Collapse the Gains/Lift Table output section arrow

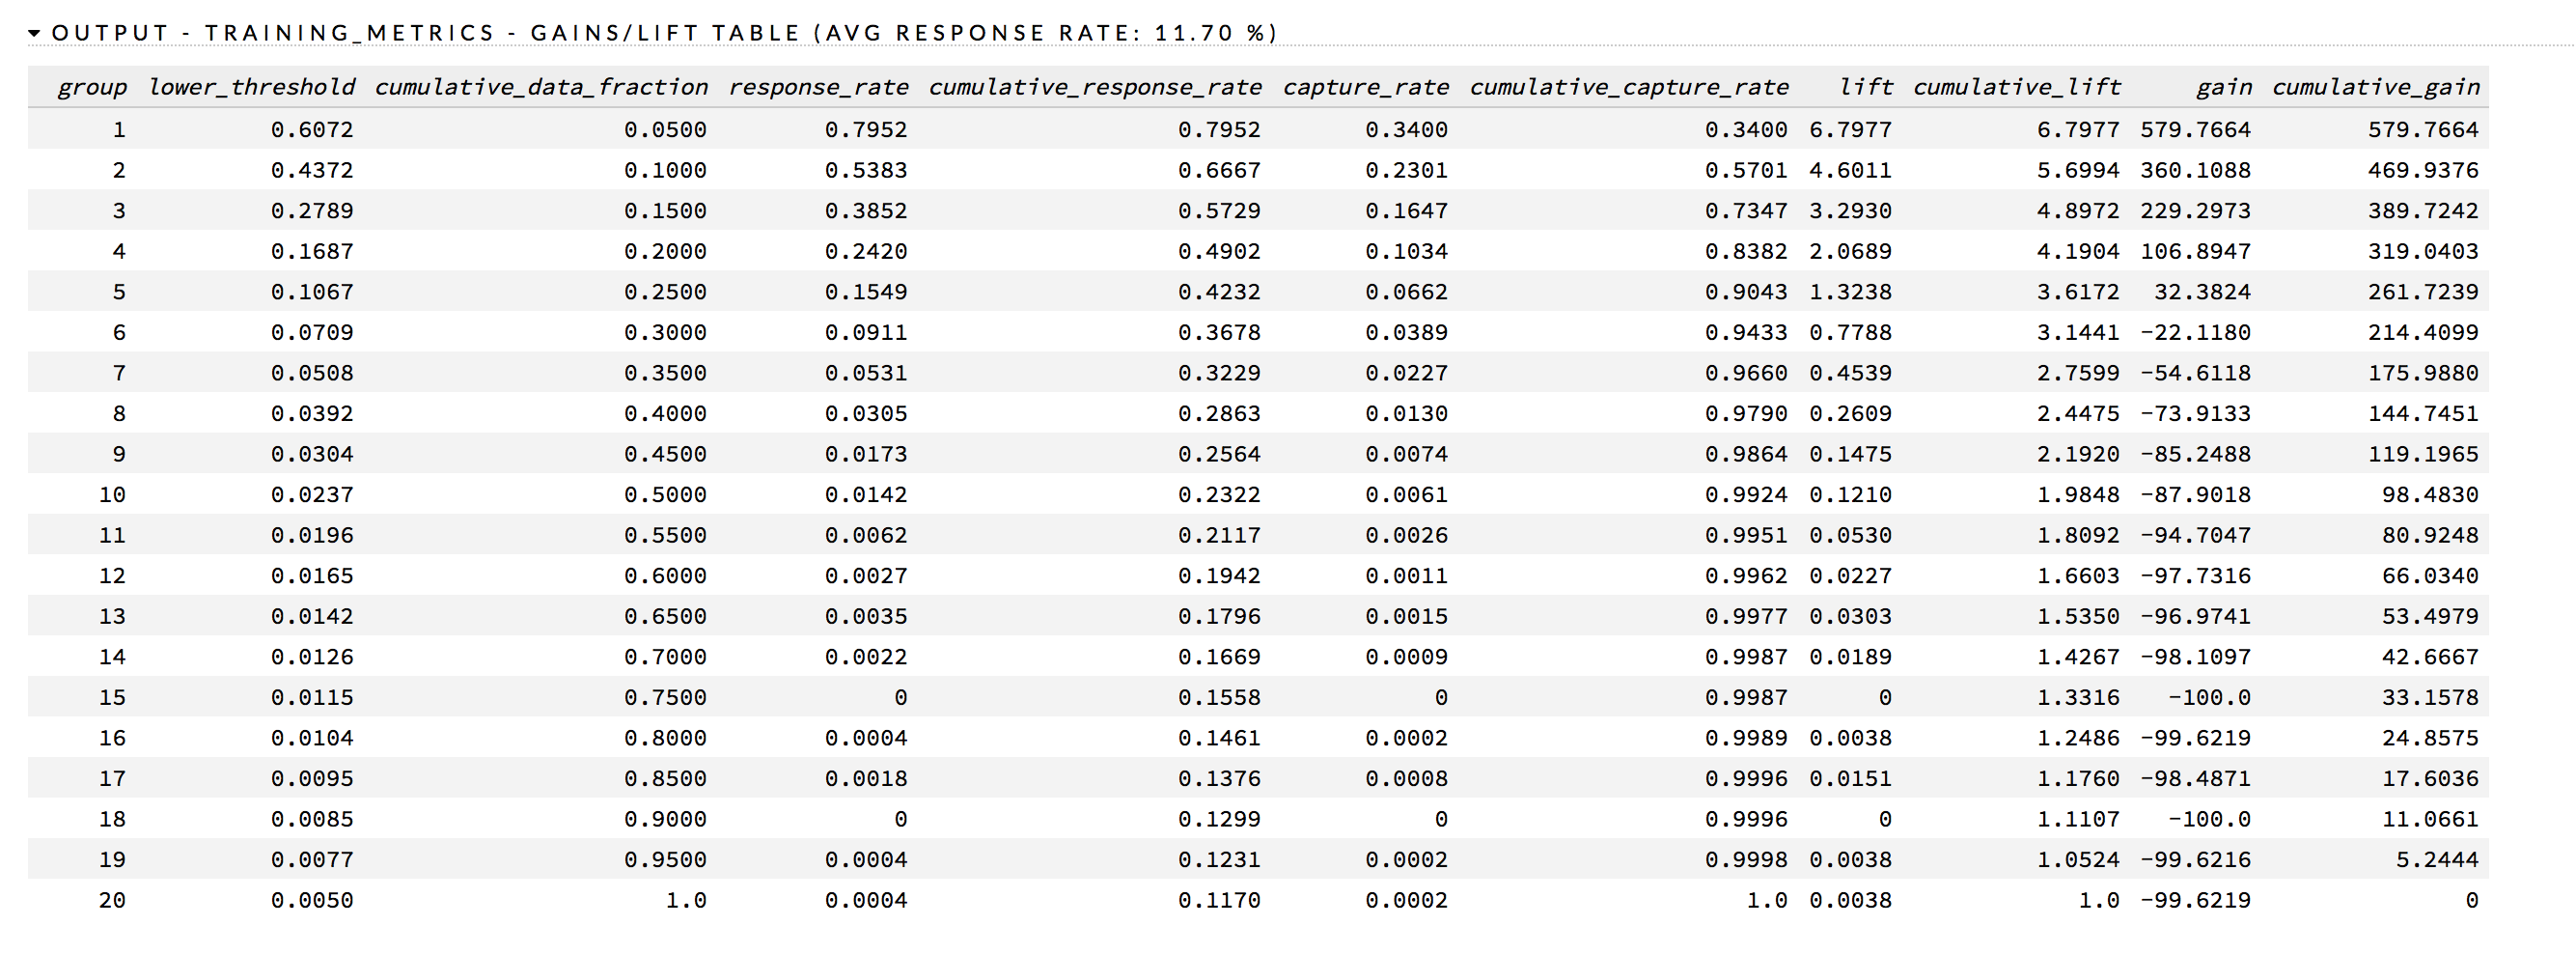[x=34, y=33]
